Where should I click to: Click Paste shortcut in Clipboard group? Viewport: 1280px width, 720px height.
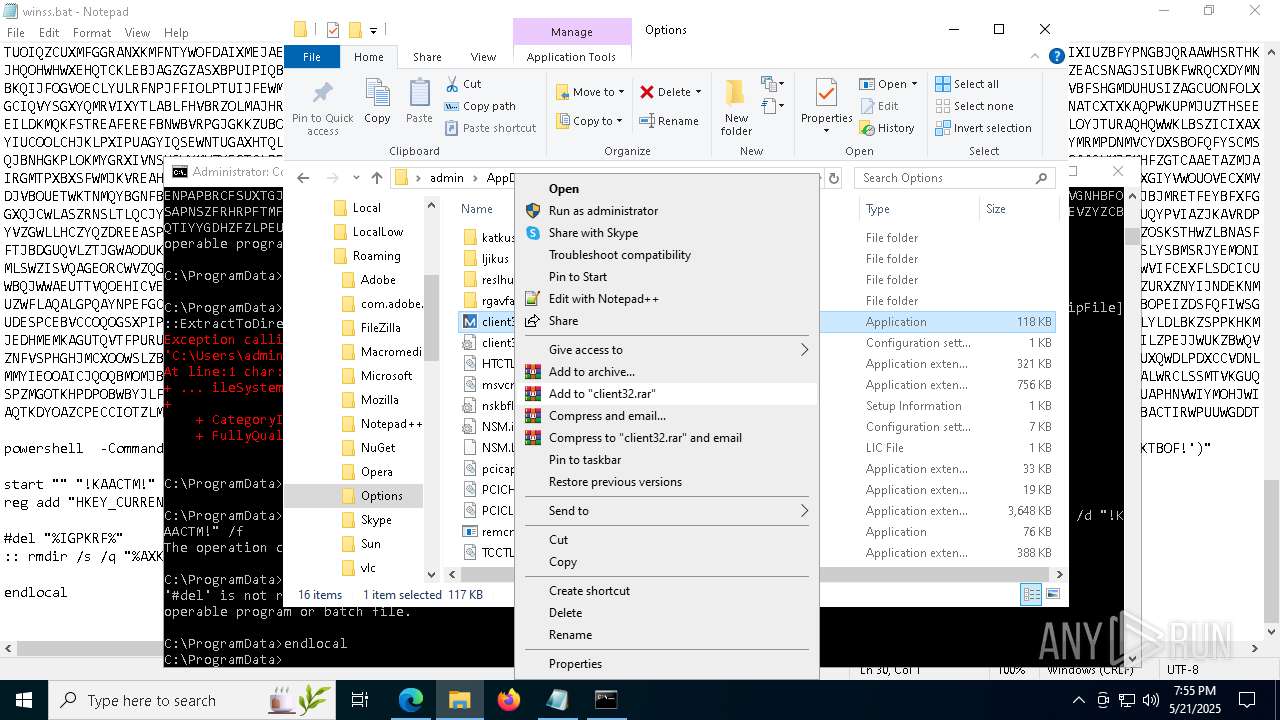490,128
